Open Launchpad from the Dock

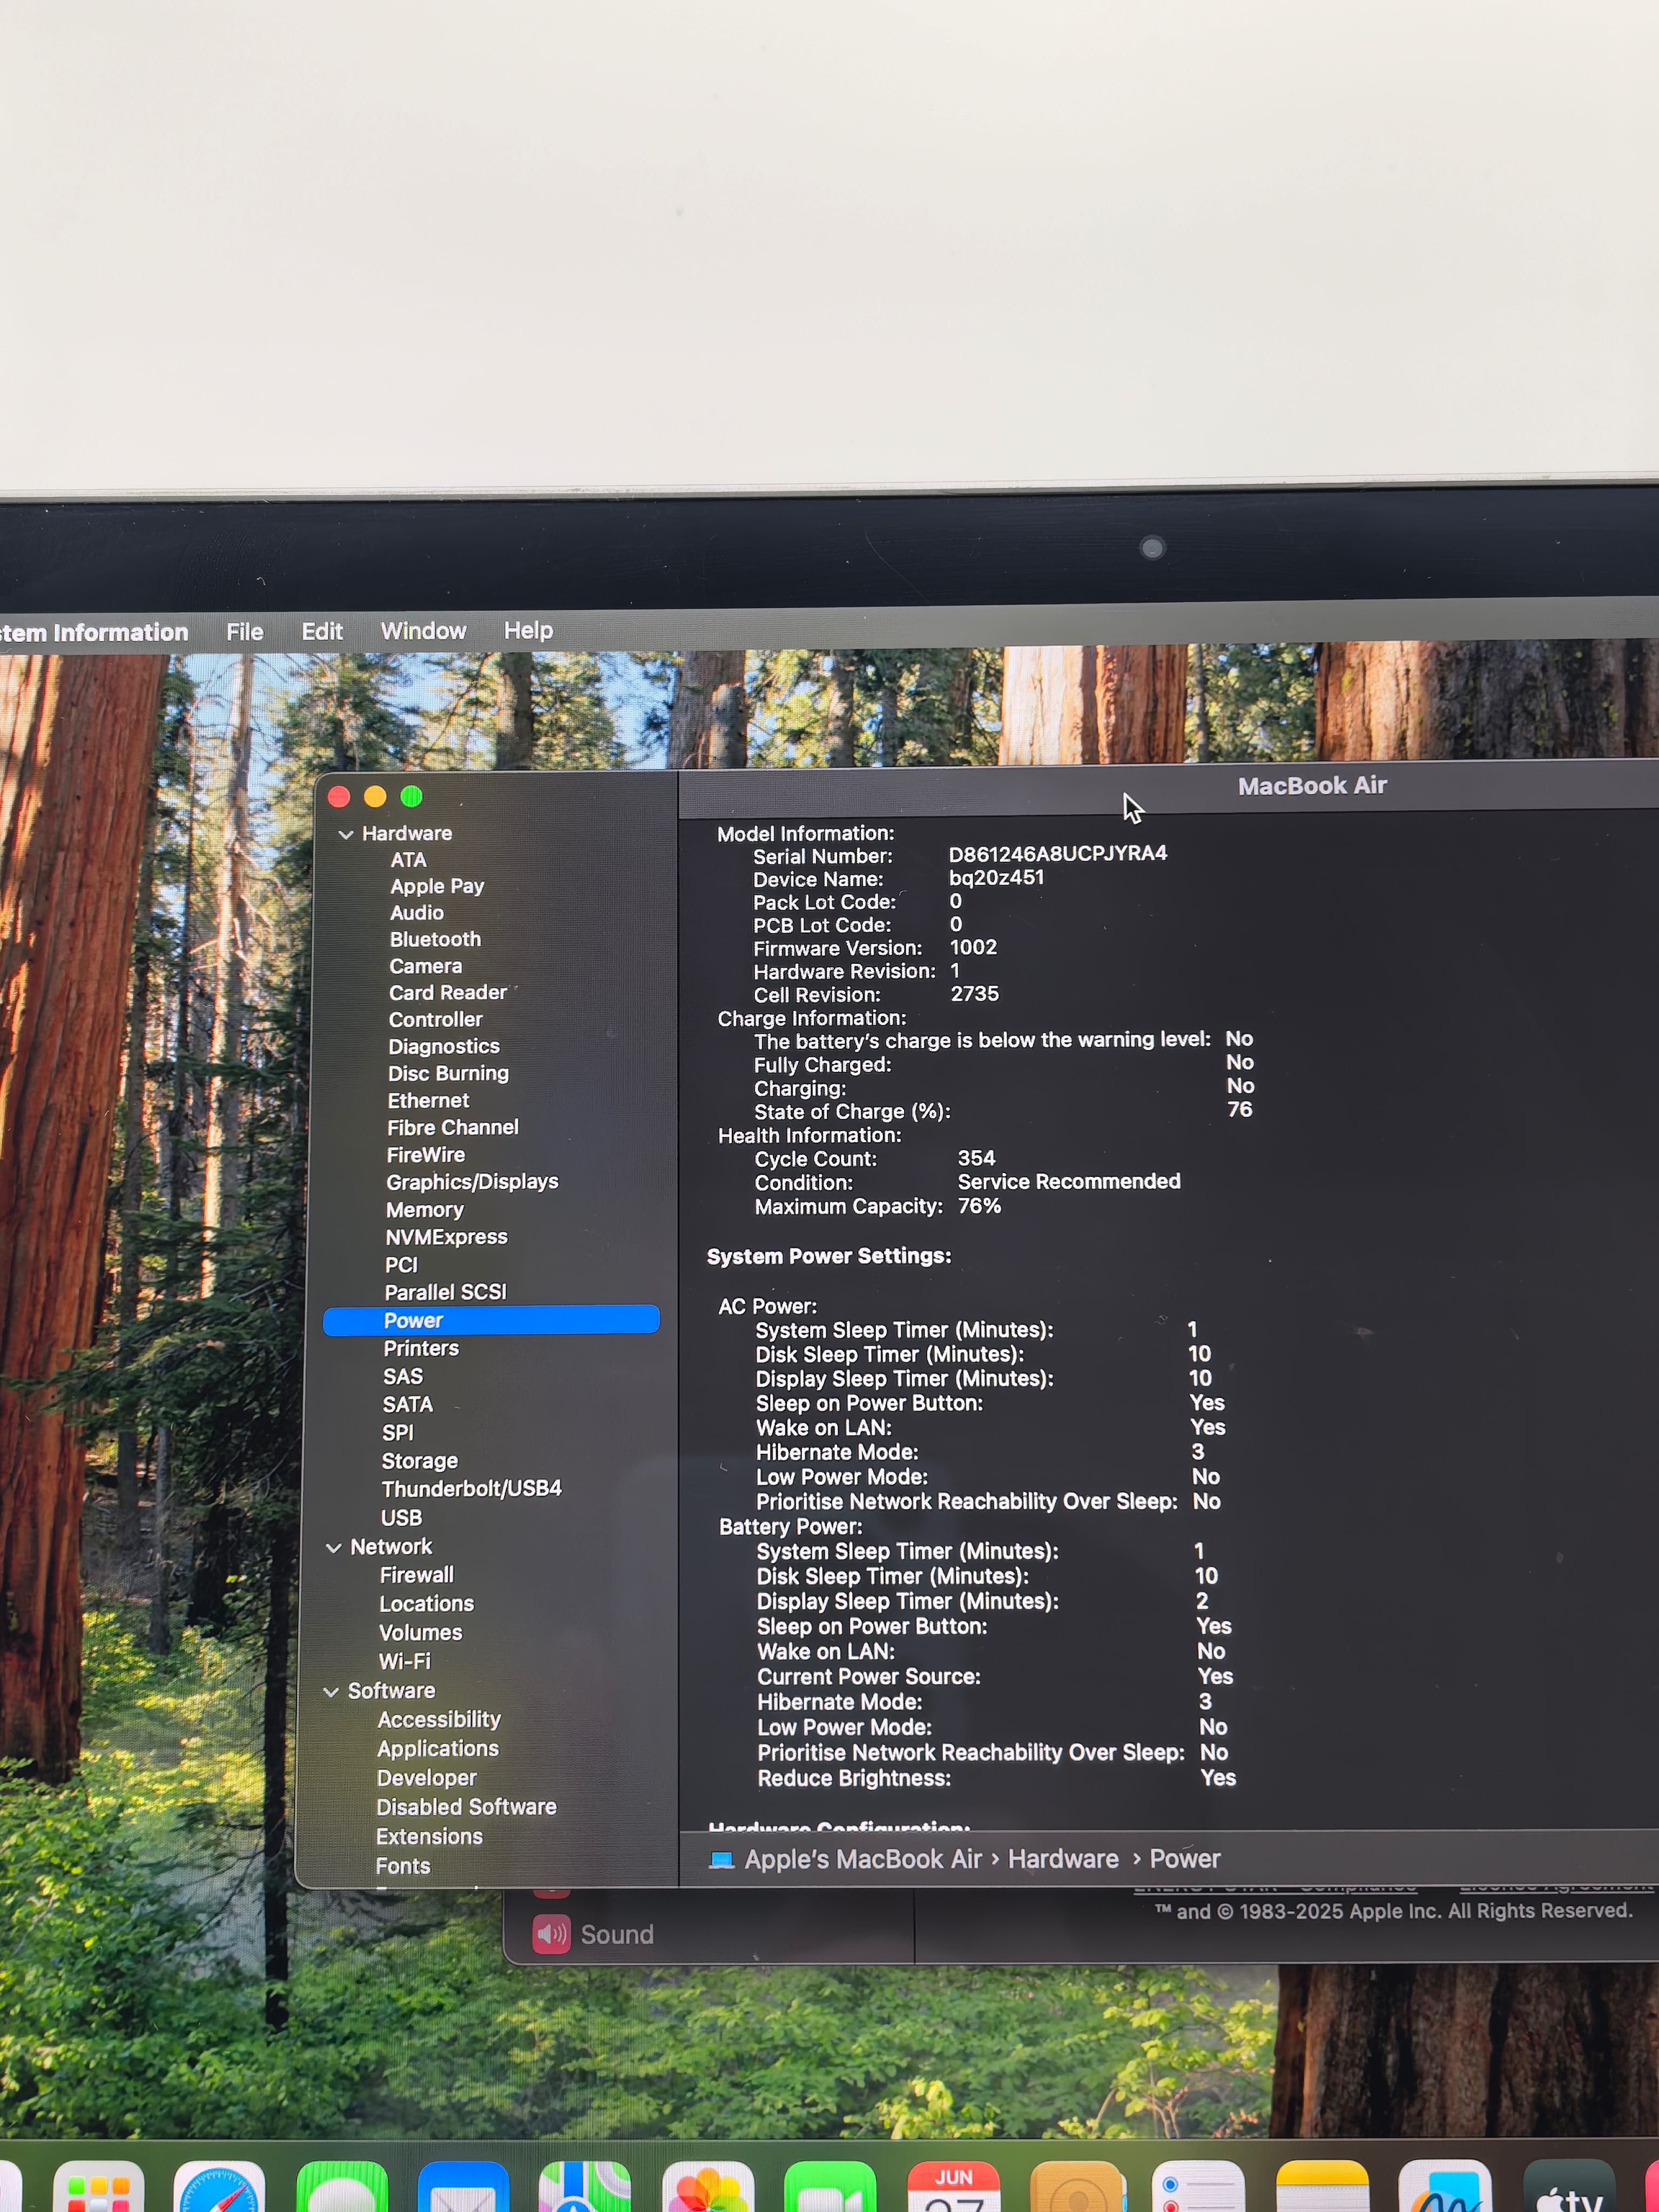point(98,2188)
